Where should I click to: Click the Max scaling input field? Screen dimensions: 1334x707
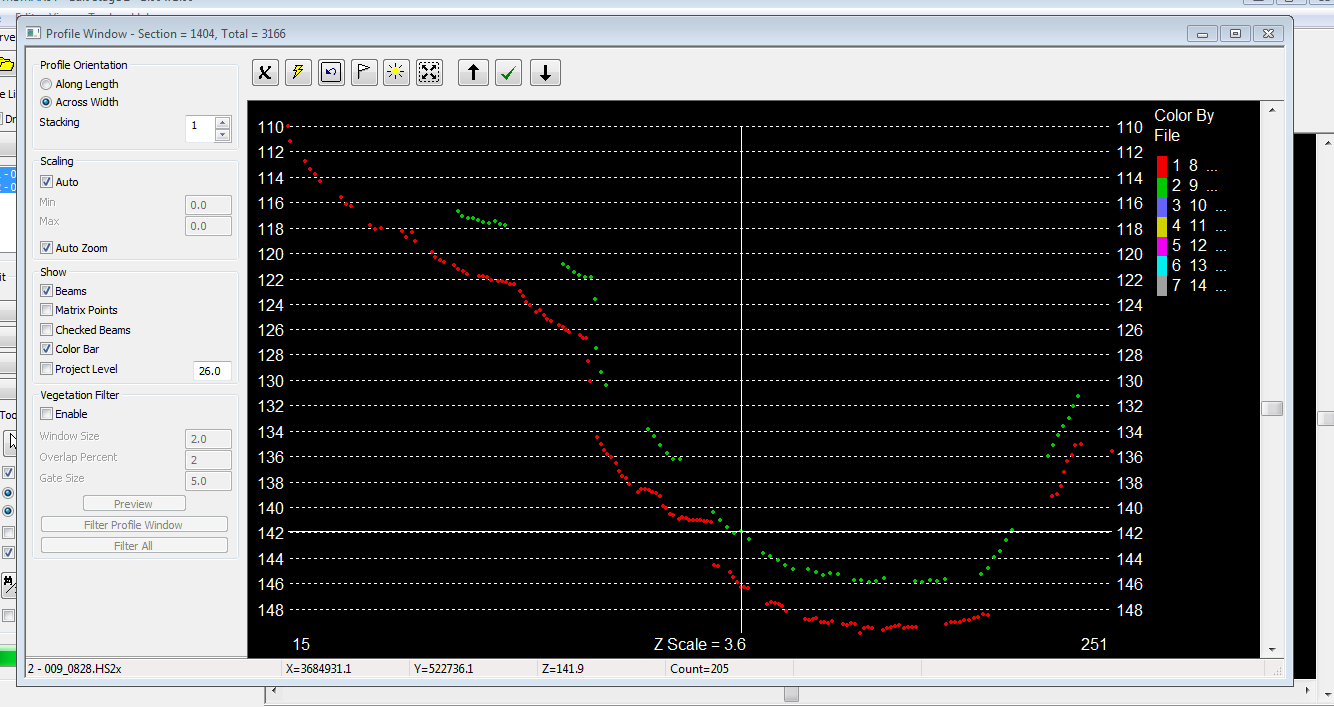point(209,226)
